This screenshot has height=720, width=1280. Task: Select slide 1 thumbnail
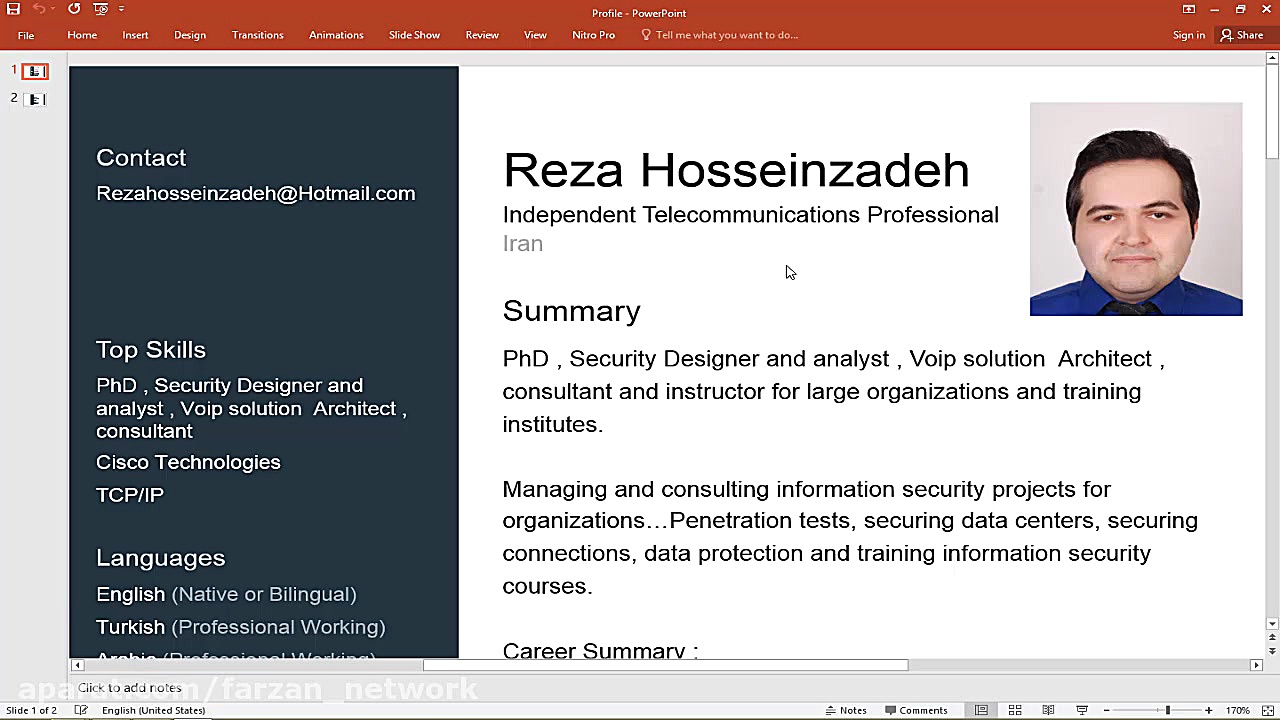click(x=35, y=71)
